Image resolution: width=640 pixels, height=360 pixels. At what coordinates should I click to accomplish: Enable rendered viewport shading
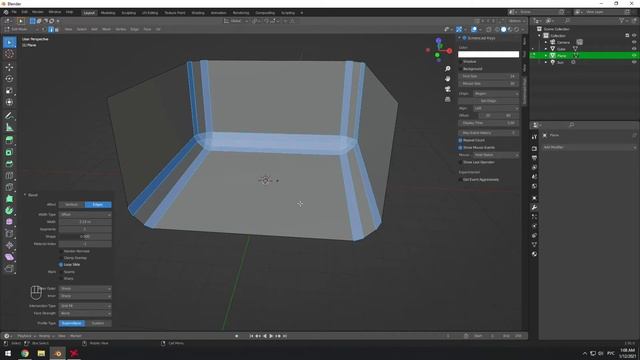tap(517, 29)
